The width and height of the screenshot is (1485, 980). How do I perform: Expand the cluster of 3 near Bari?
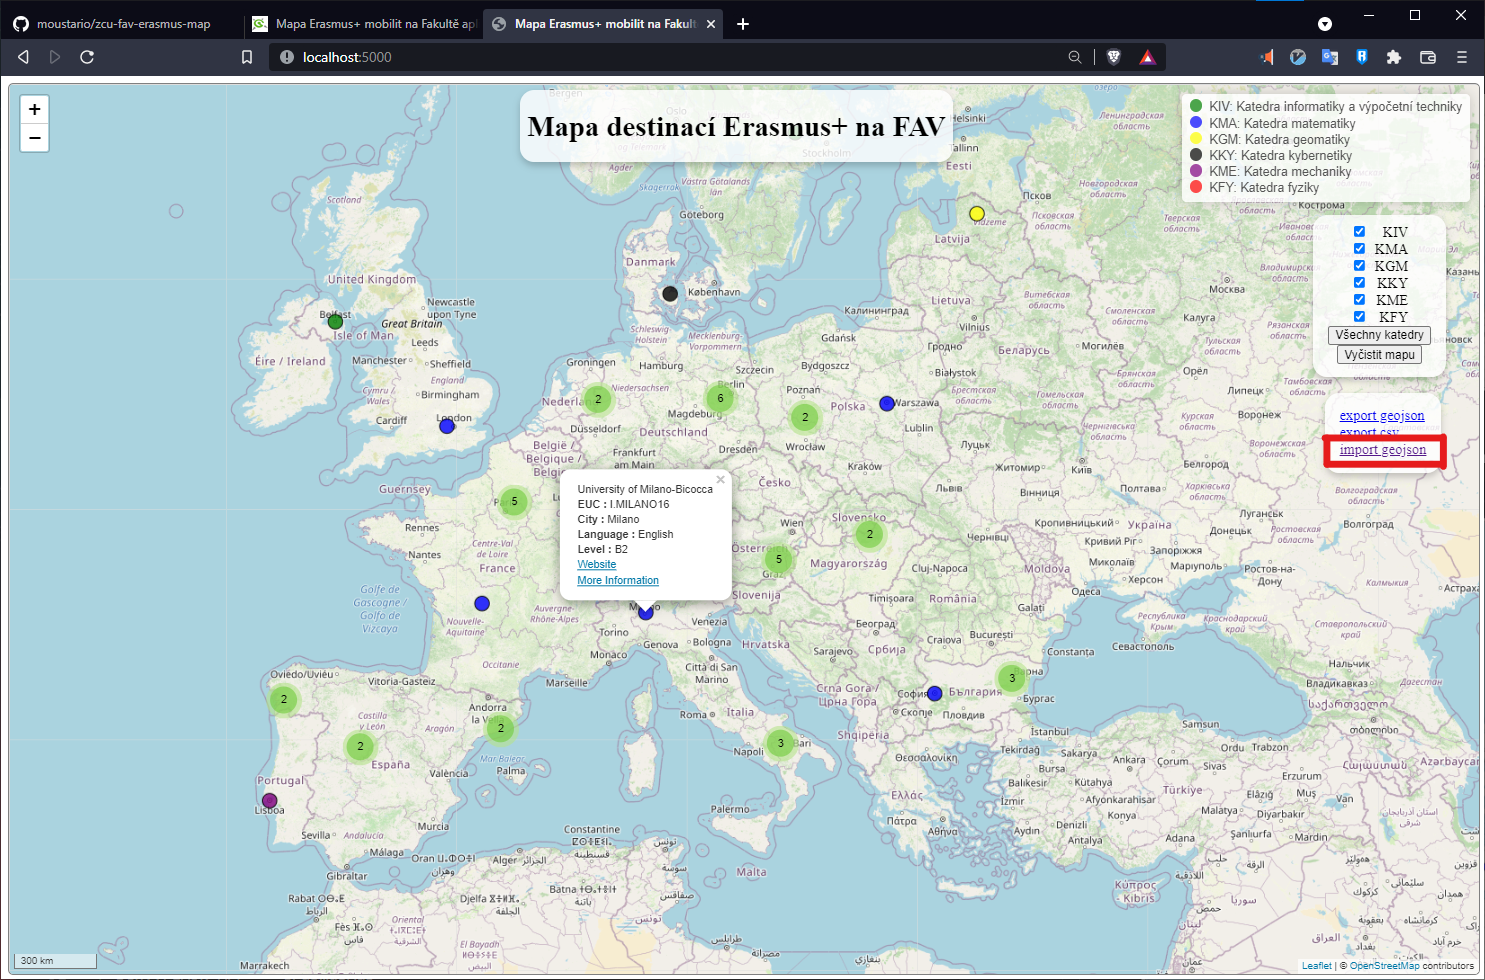pos(781,743)
